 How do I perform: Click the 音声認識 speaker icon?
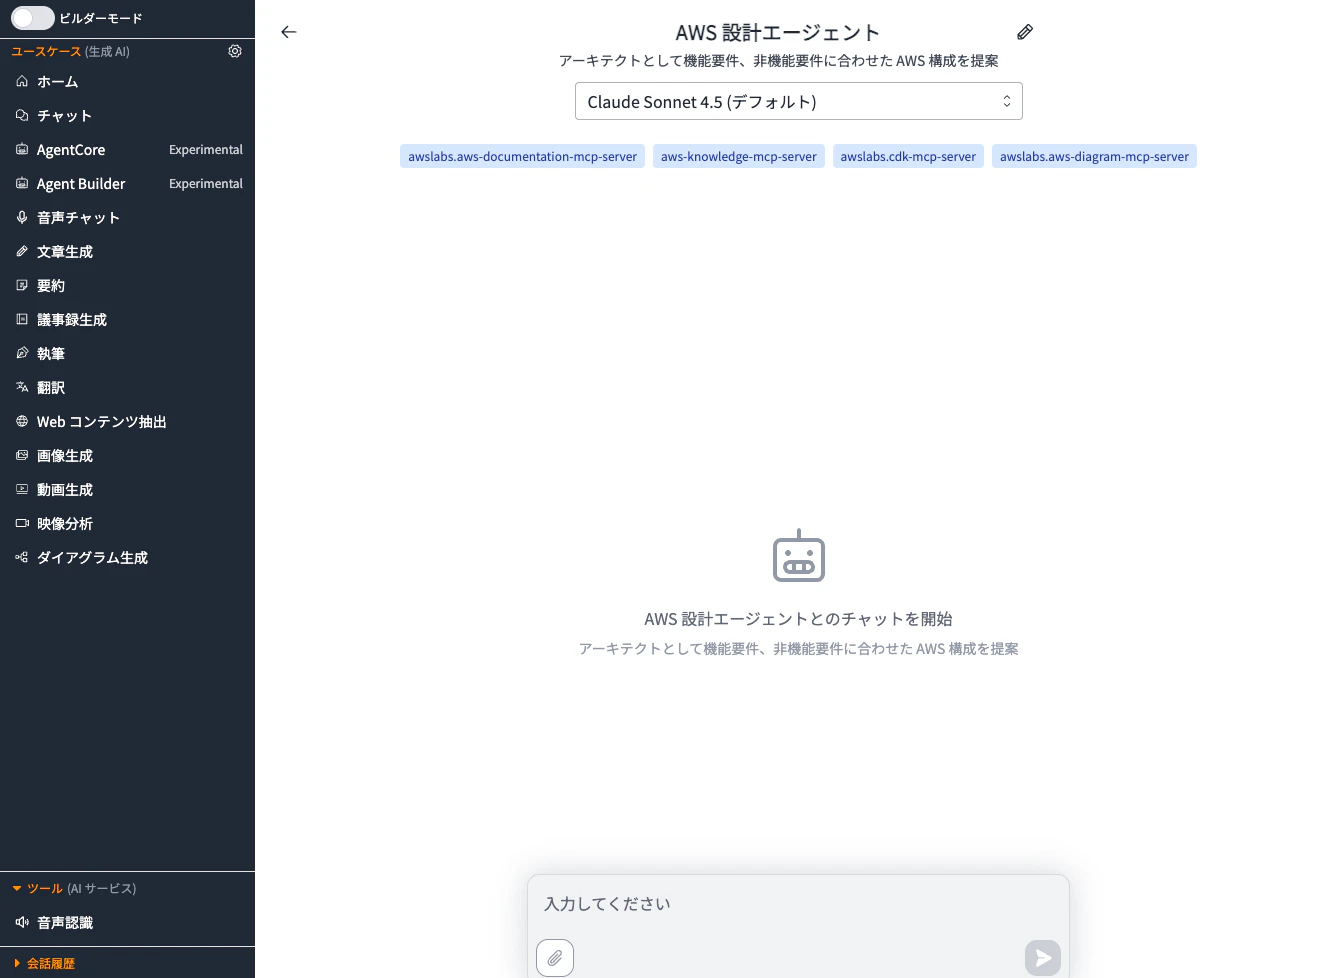coord(22,922)
